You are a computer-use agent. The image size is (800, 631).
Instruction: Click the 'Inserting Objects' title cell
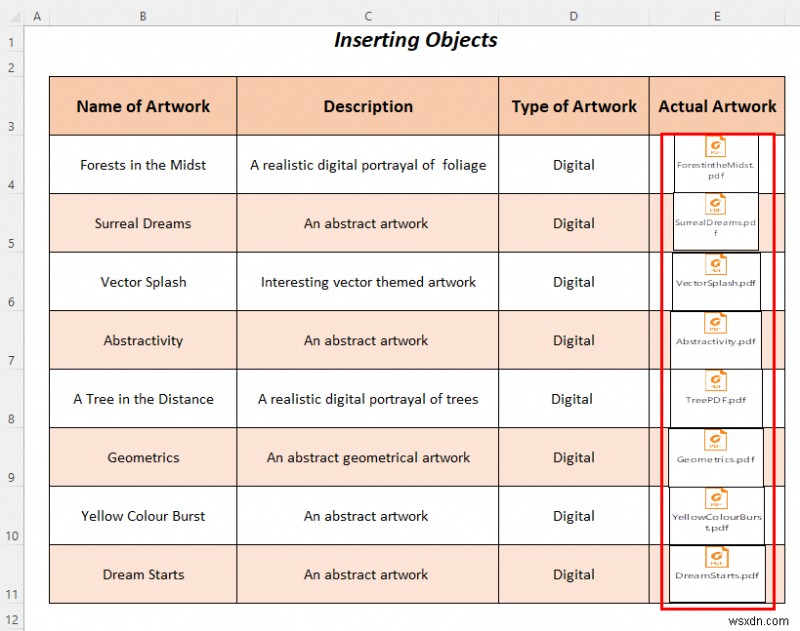[x=416, y=40]
